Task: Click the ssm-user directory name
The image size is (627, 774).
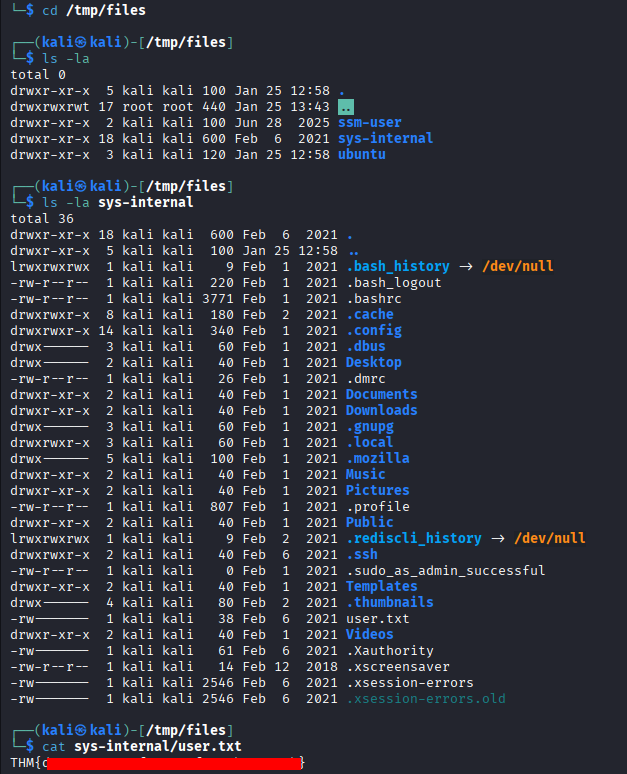Action: [370, 122]
